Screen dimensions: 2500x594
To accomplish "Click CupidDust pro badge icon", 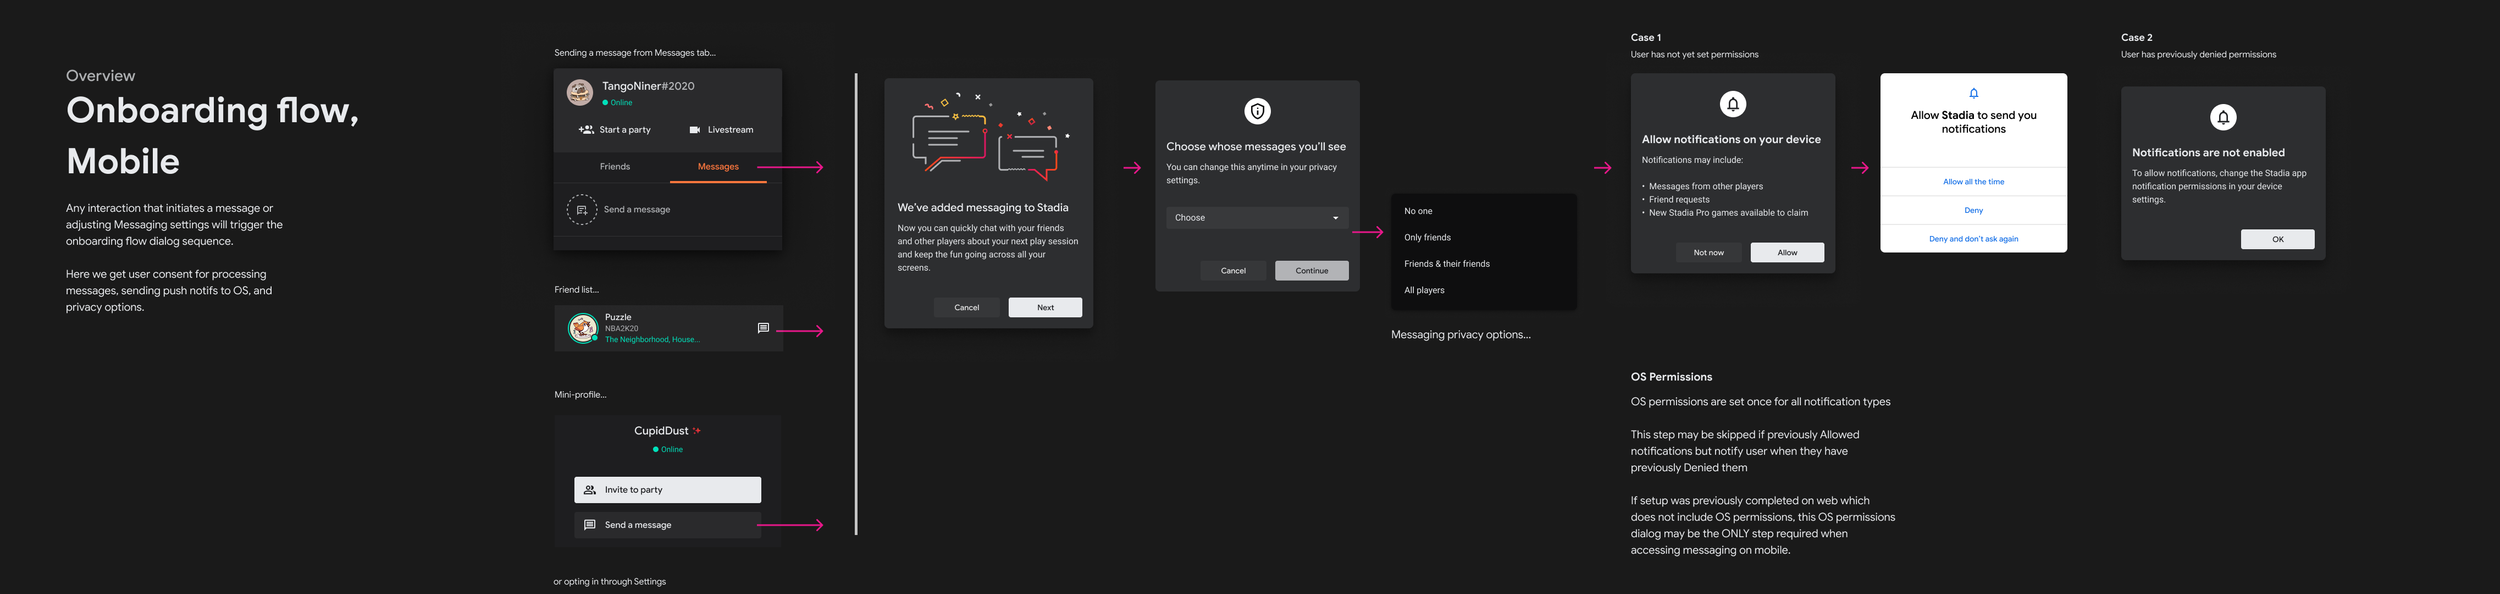I will tap(697, 431).
